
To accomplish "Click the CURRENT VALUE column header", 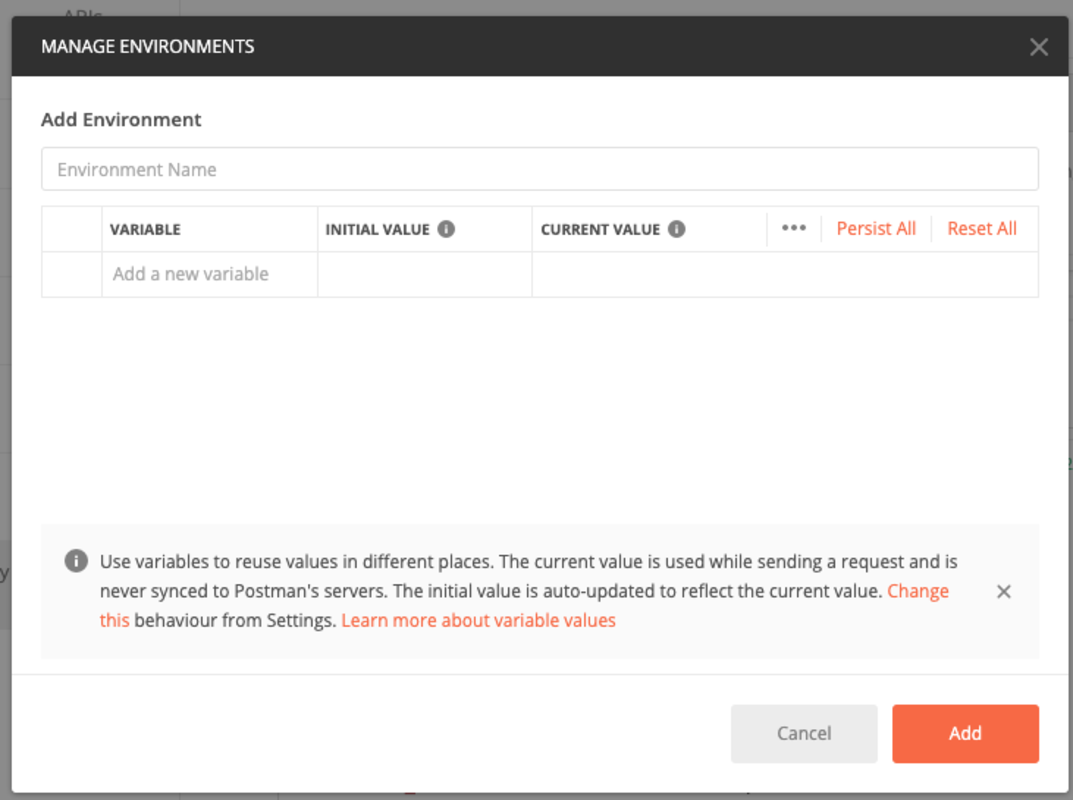I will point(600,229).
